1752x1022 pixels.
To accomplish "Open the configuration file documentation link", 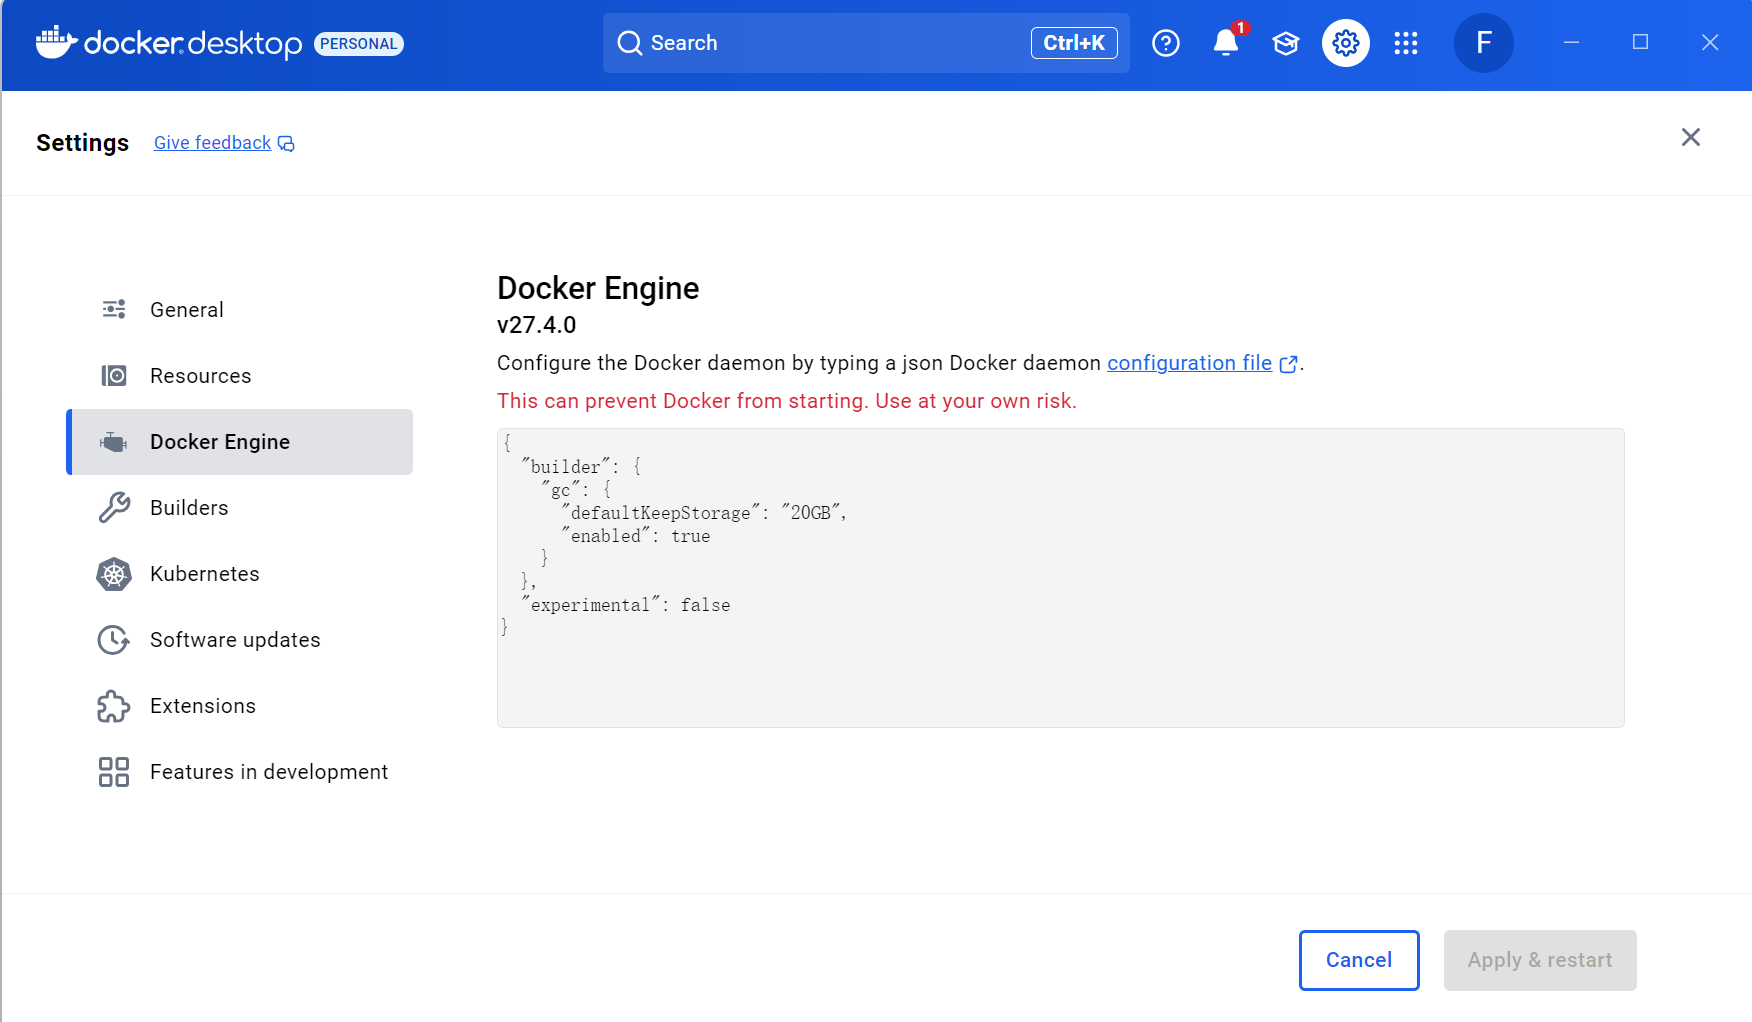I will point(1189,363).
